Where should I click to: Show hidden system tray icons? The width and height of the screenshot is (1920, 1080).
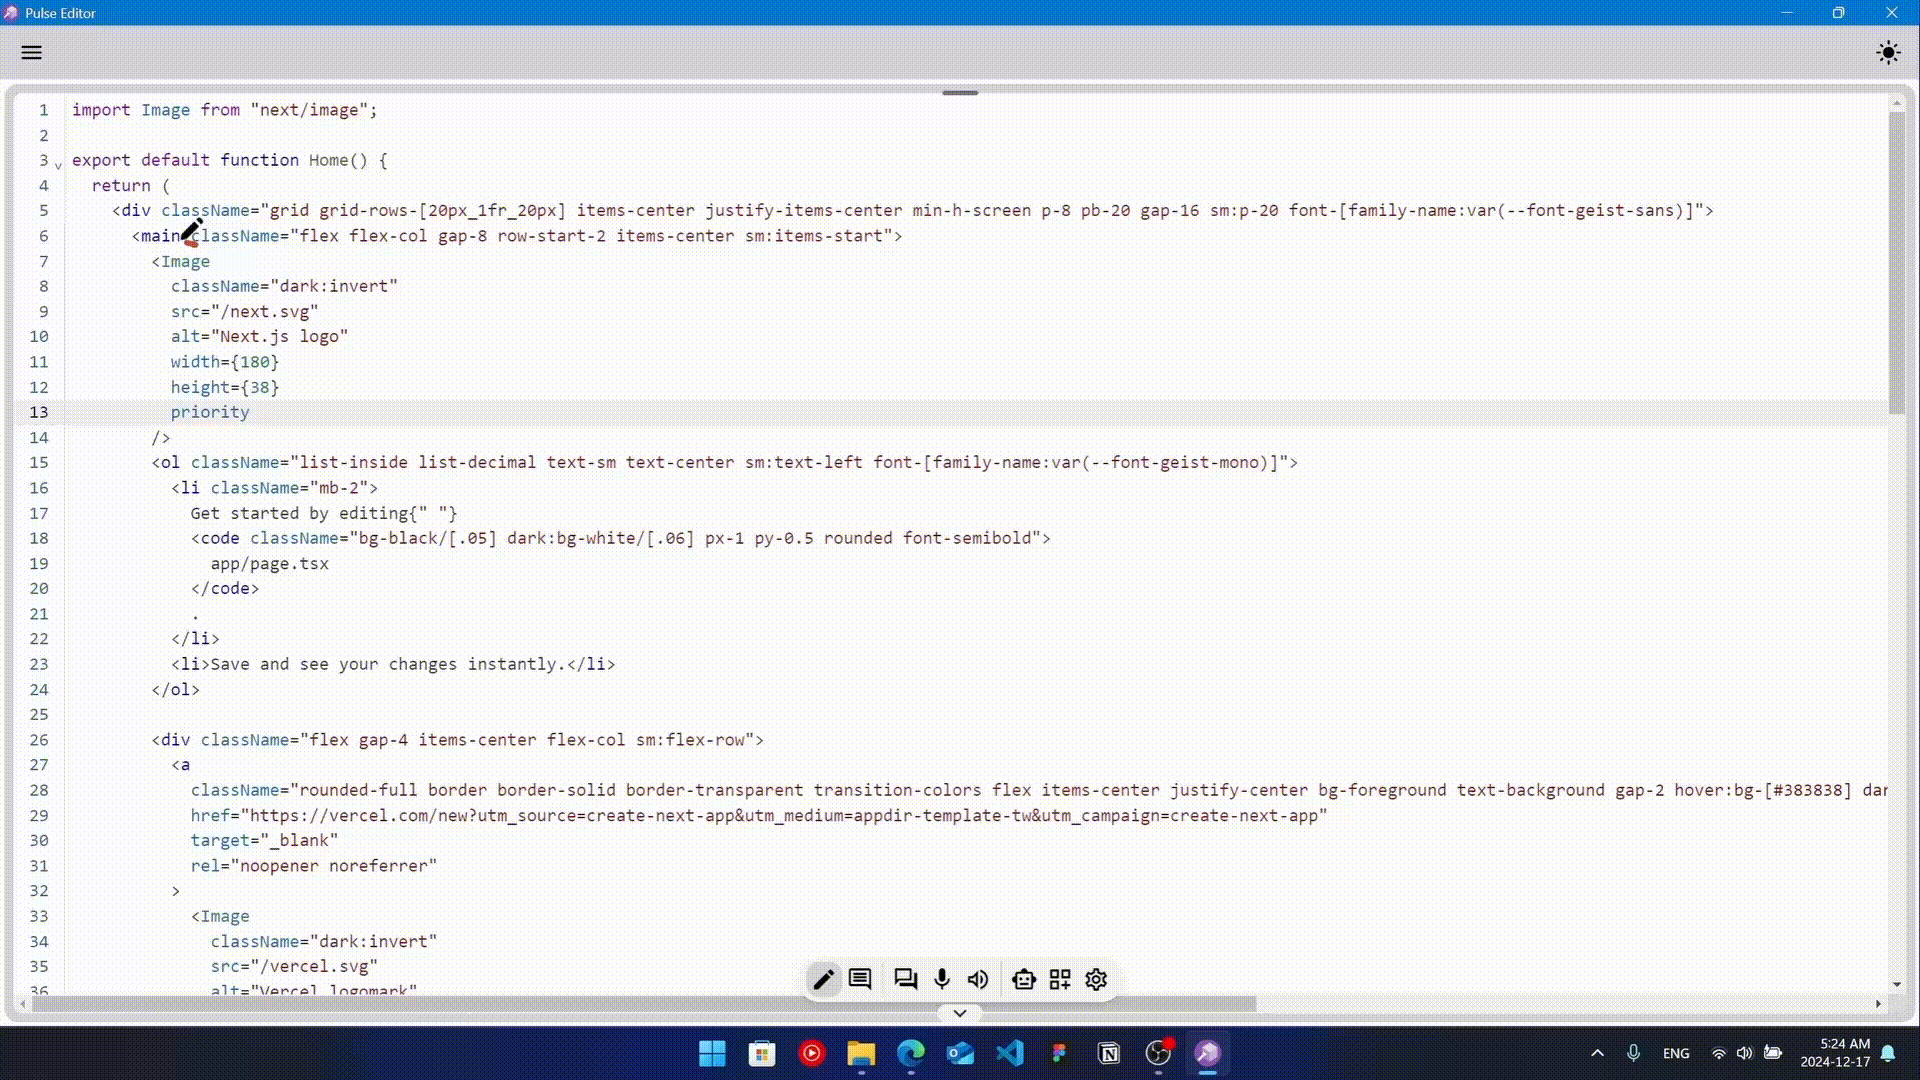pyautogui.click(x=1597, y=1053)
